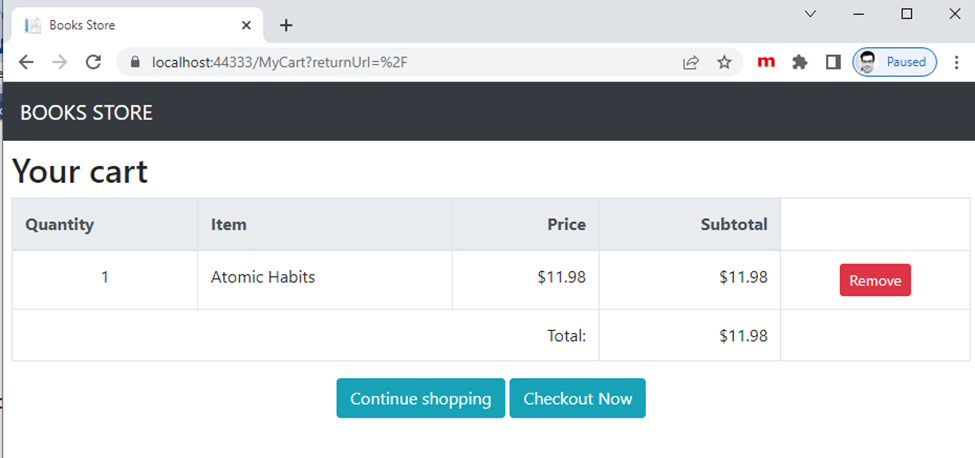The width and height of the screenshot is (975, 458).
Task: Expand the tab search chevron
Action: click(x=810, y=14)
